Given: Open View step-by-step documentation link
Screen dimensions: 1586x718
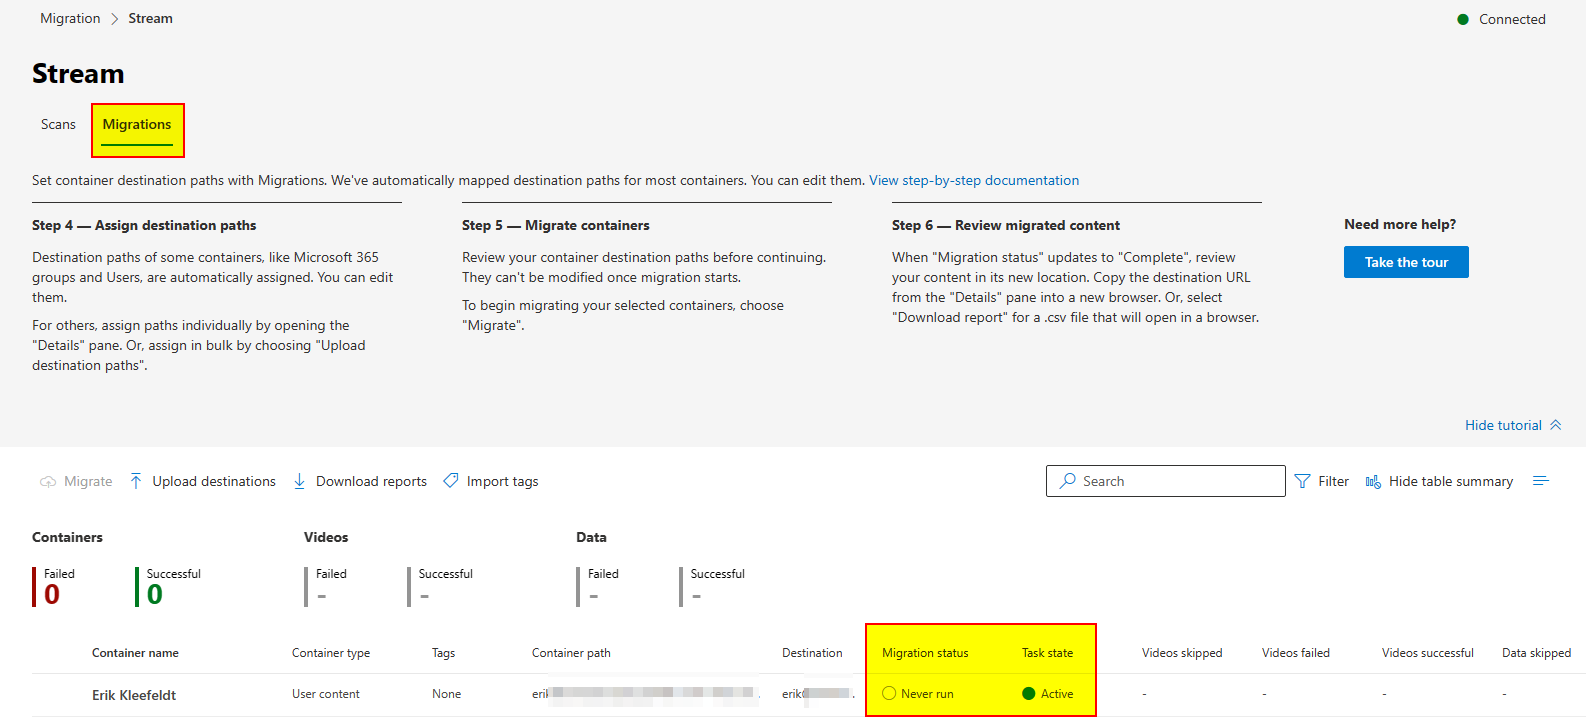Looking at the screenshot, I should (973, 181).
